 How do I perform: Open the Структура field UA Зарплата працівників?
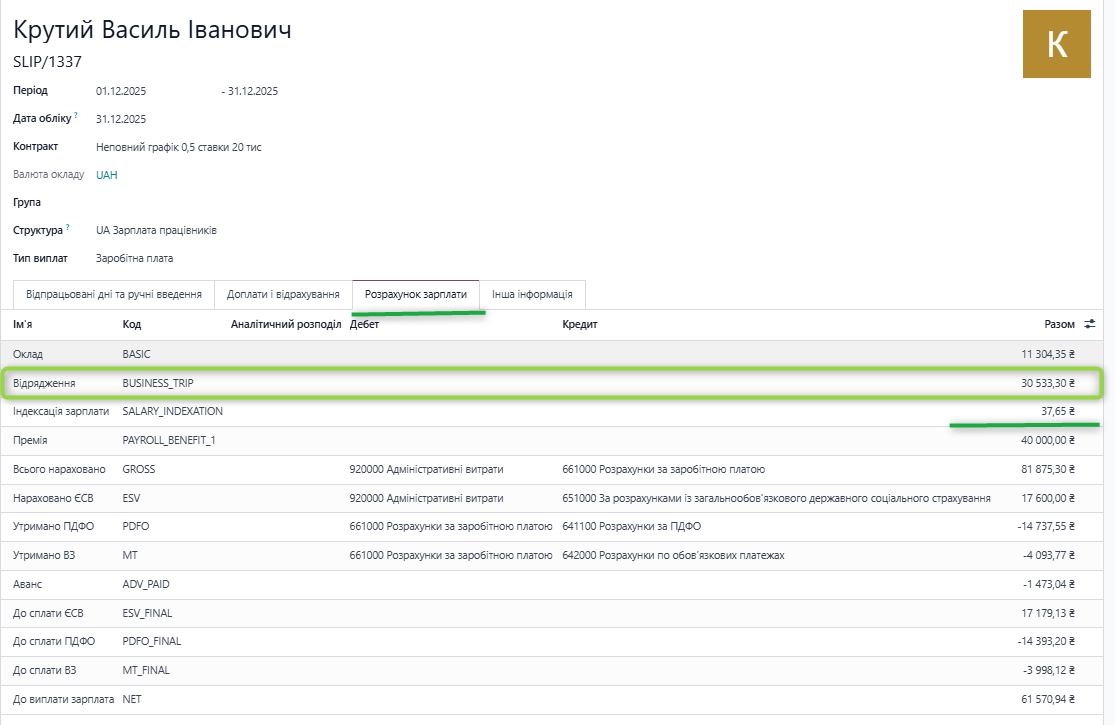[x=156, y=231]
